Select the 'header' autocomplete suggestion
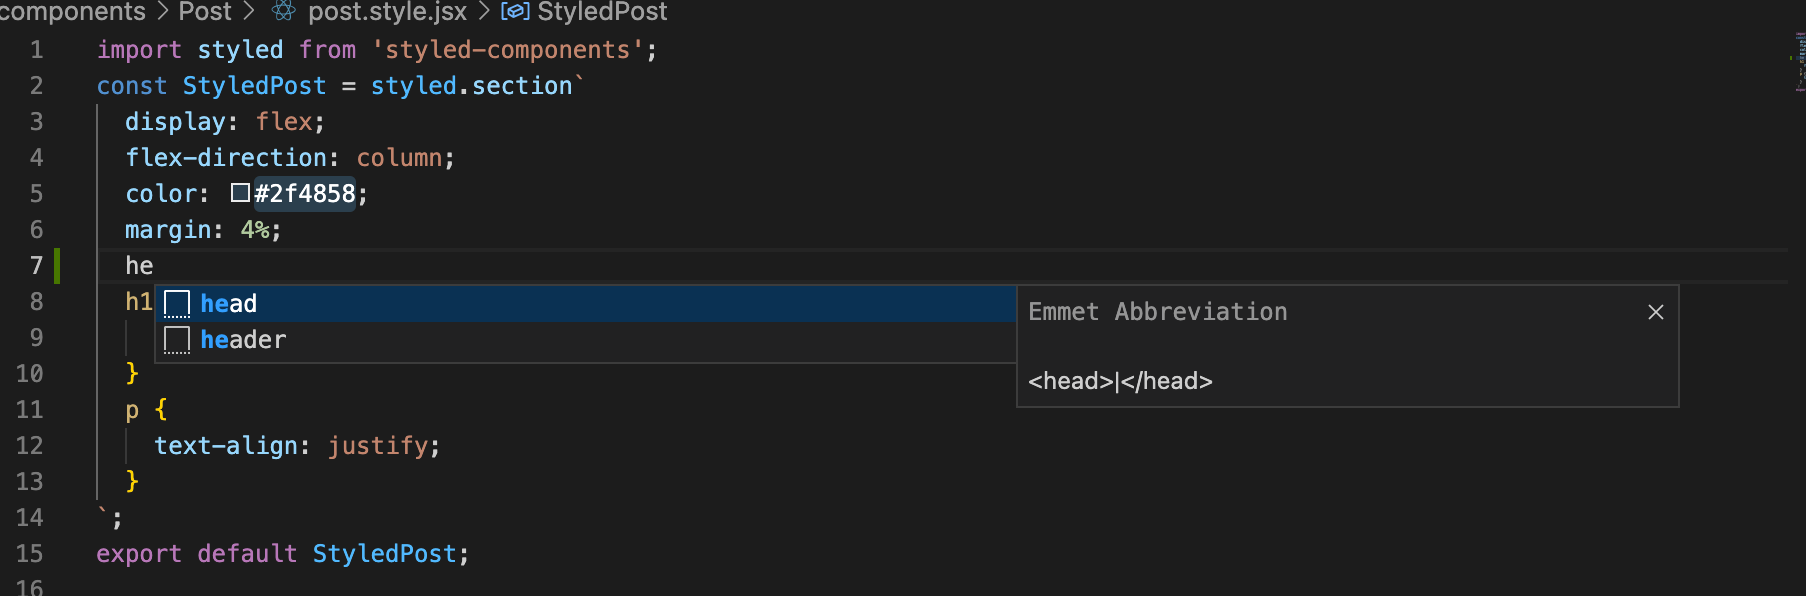Viewport: 1806px width, 596px height. pos(244,339)
